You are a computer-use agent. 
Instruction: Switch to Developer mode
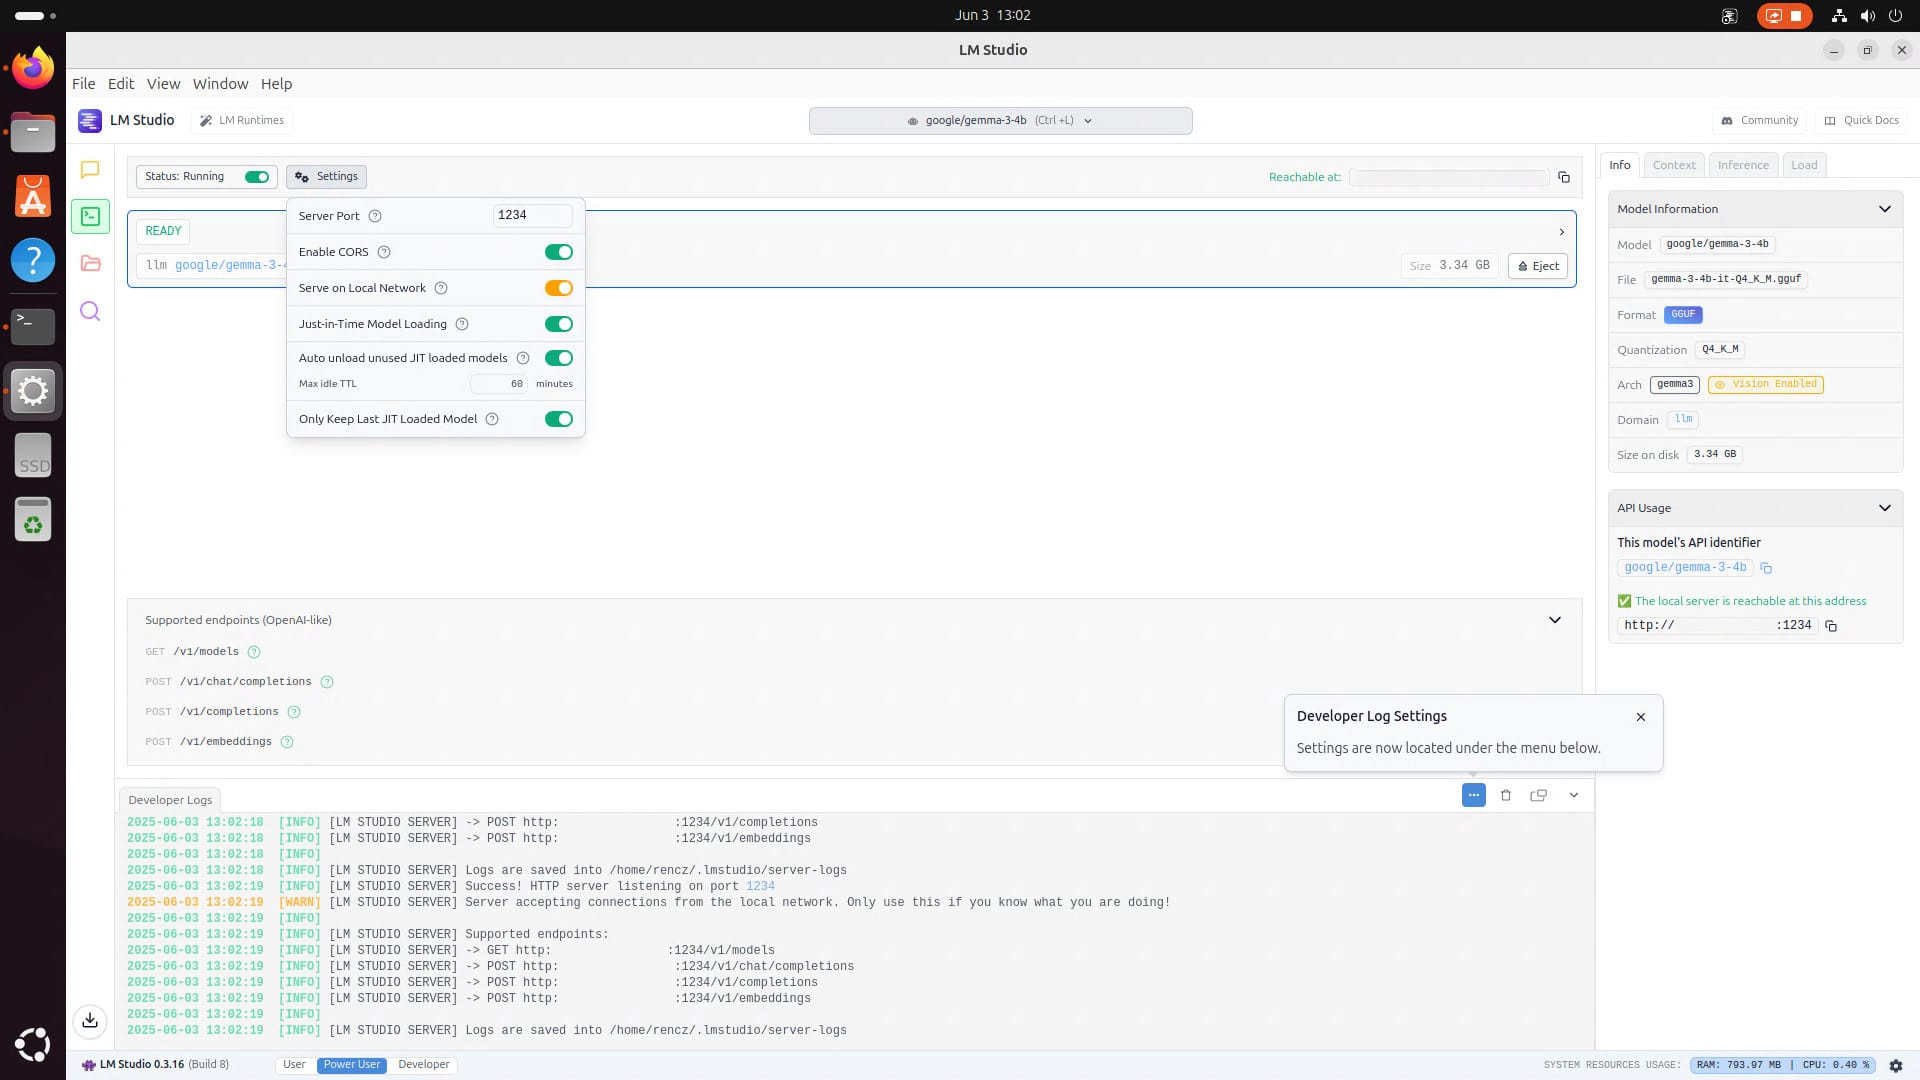[x=423, y=1065]
